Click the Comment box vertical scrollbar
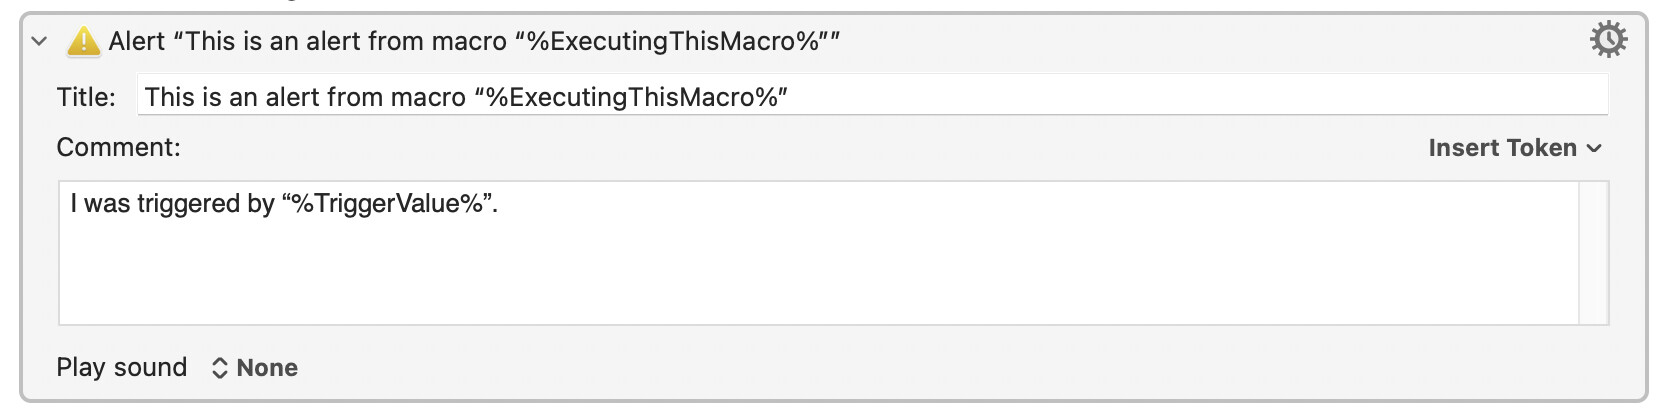1662x414 pixels. 1593,252
